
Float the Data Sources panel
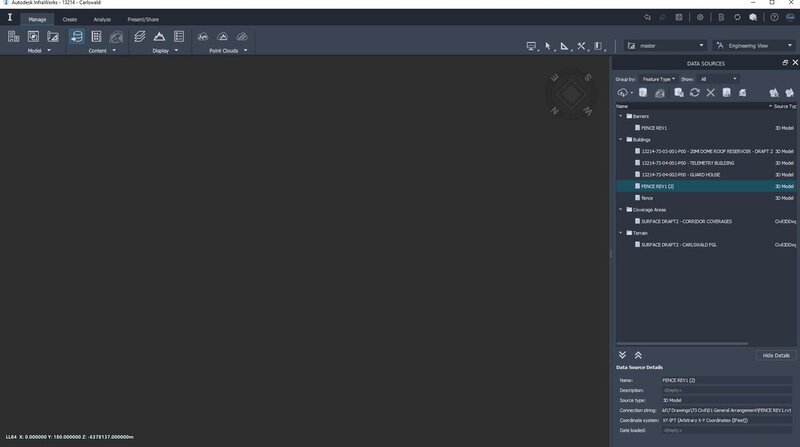point(785,63)
